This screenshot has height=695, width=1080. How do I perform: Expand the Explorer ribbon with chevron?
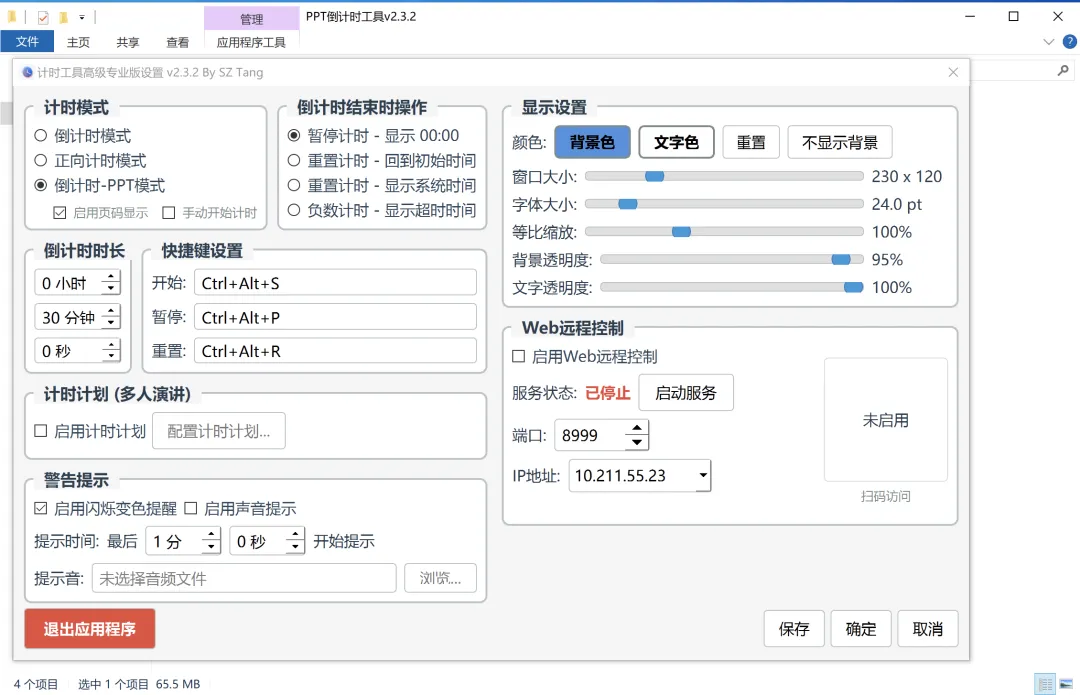coord(1048,42)
